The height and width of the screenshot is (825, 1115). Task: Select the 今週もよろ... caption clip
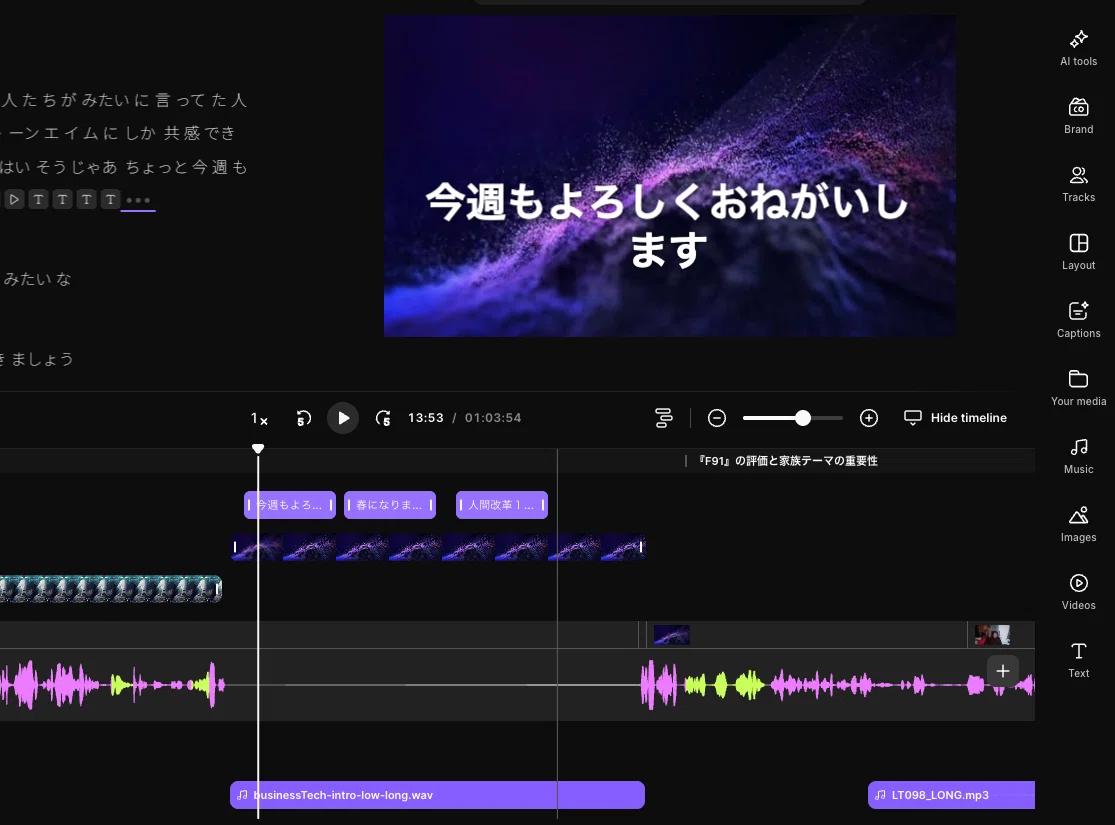tap(289, 505)
